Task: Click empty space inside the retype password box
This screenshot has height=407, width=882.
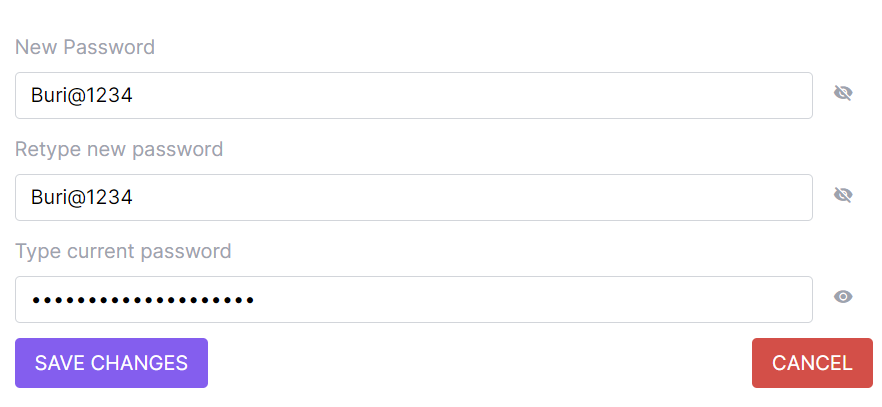Action: 500,198
